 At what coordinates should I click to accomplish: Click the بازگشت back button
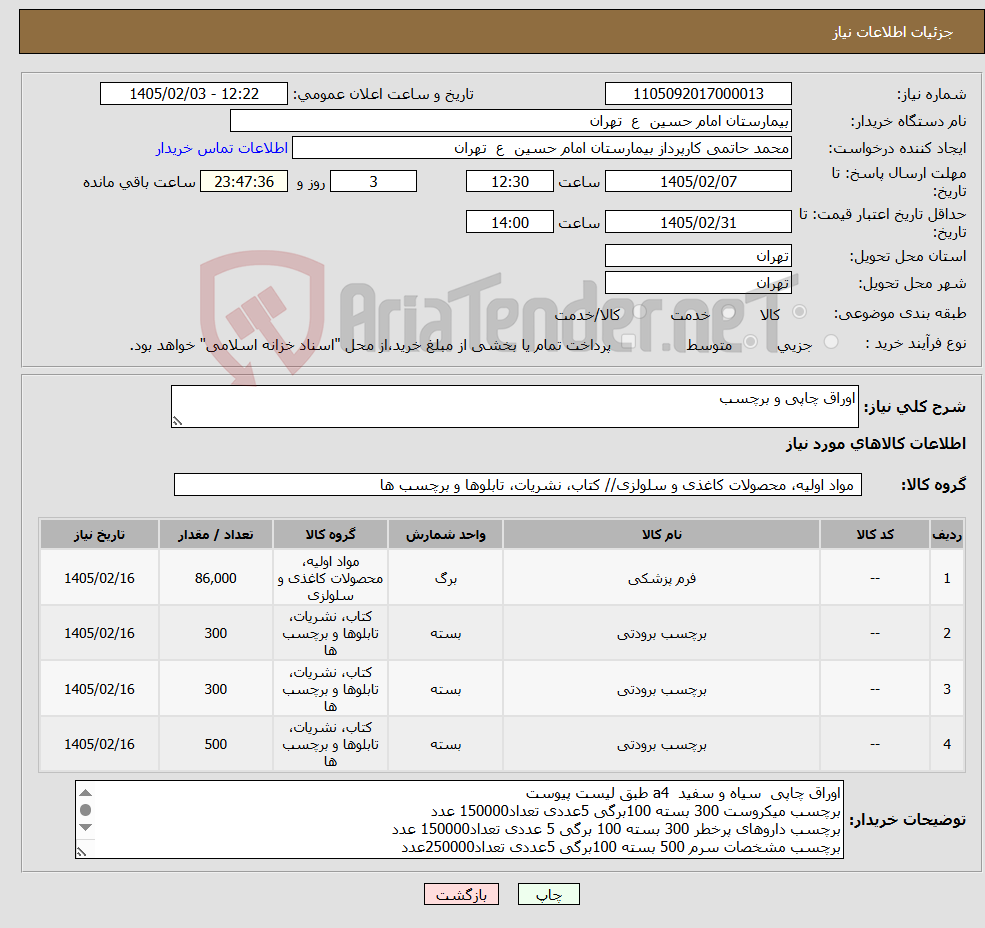click(461, 894)
